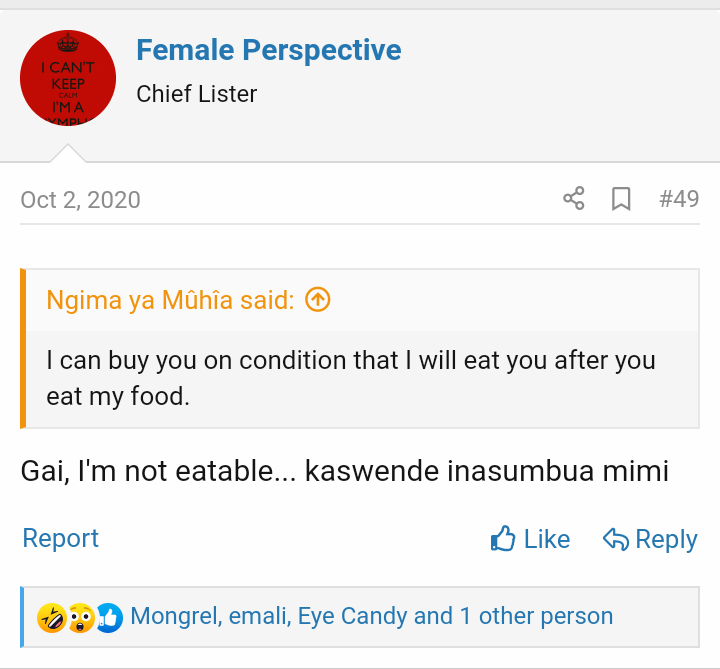Jump to the quoted post using the up-arrow icon
720x669 pixels.
[317, 299]
